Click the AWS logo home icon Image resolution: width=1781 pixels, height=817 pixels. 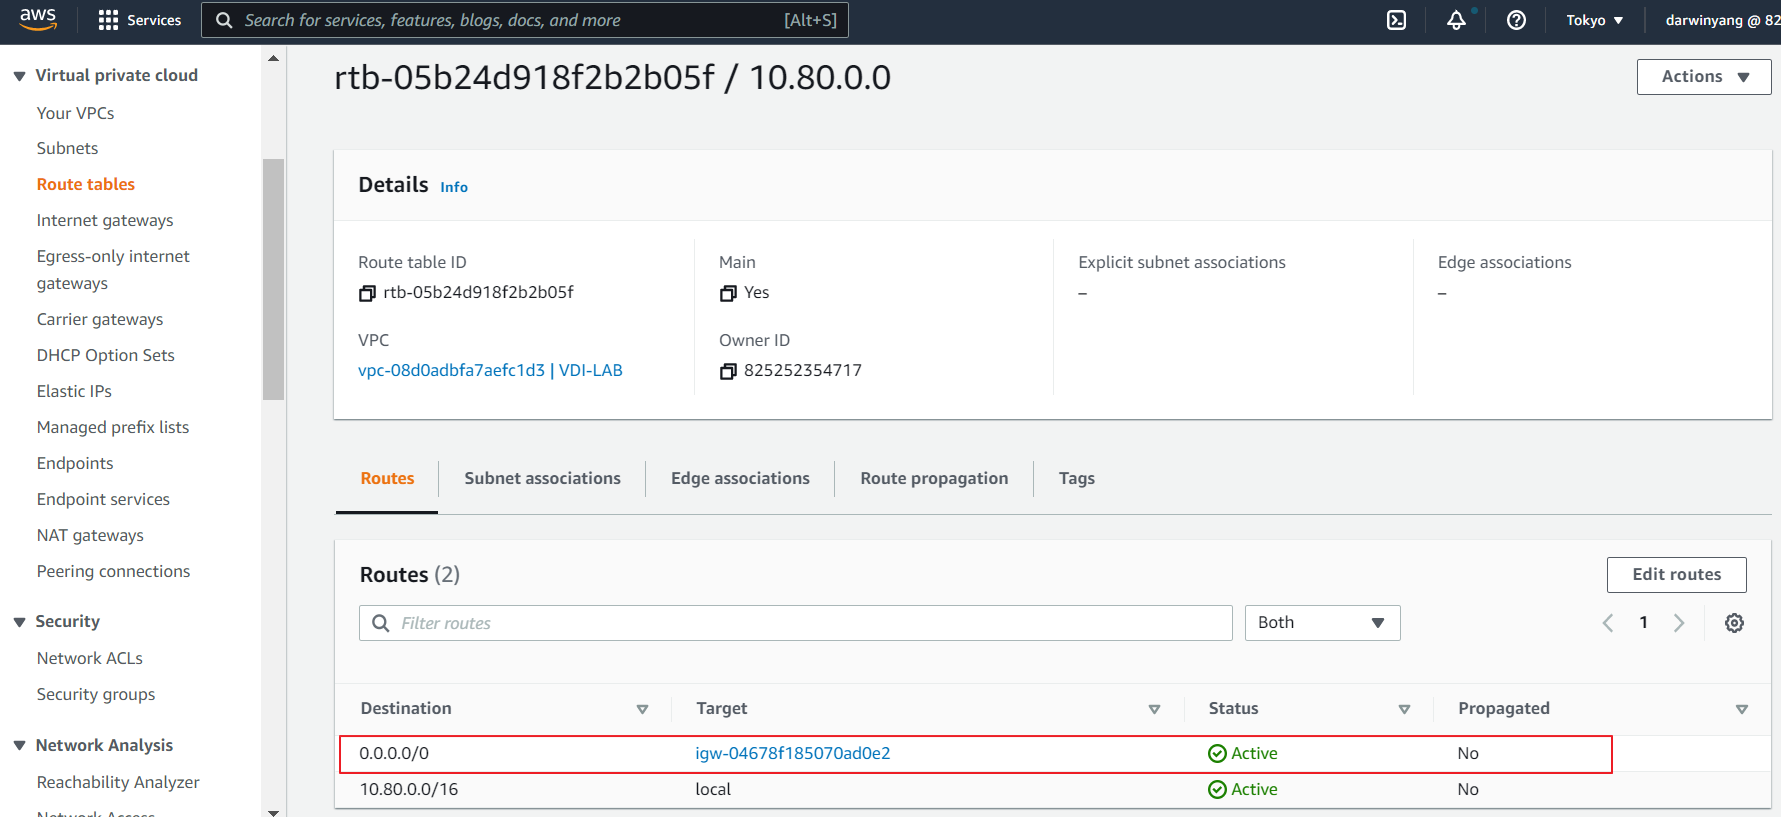coord(38,19)
